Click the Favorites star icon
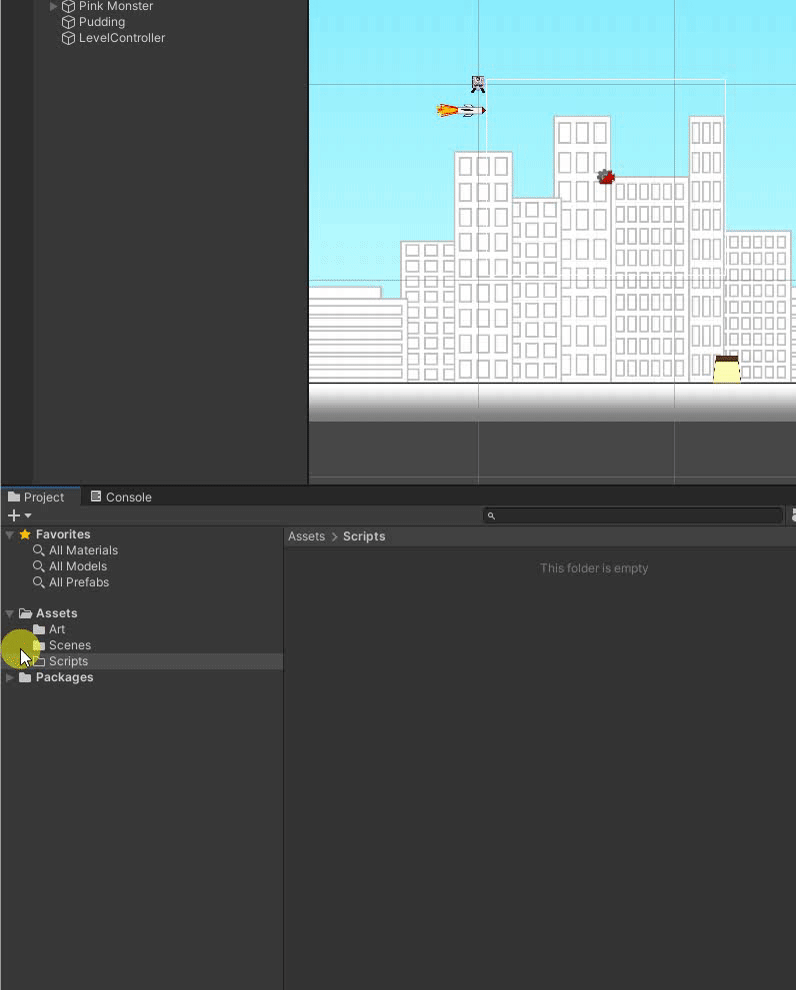This screenshot has height=990, width=796. click(25, 535)
